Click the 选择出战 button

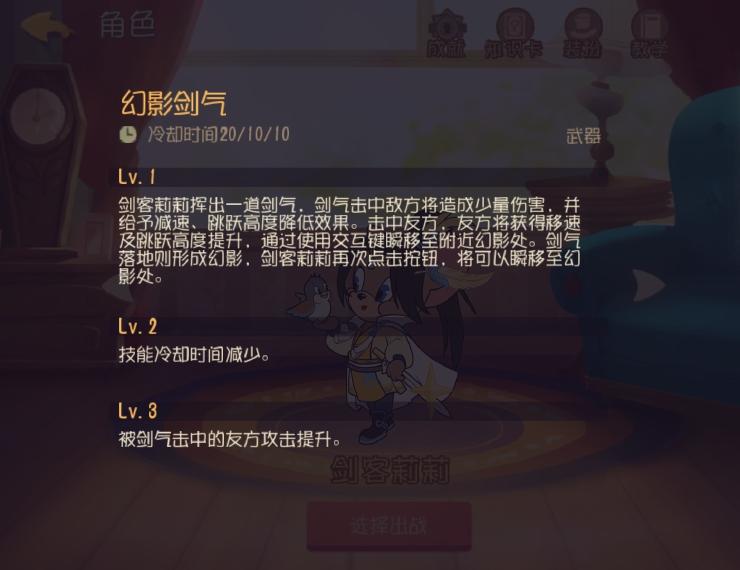pyautogui.click(x=389, y=526)
